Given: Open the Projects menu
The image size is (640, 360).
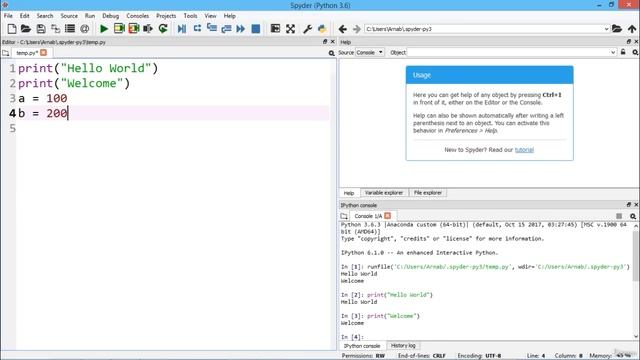Looking at the screenshot, I should (x=166, y=16).
